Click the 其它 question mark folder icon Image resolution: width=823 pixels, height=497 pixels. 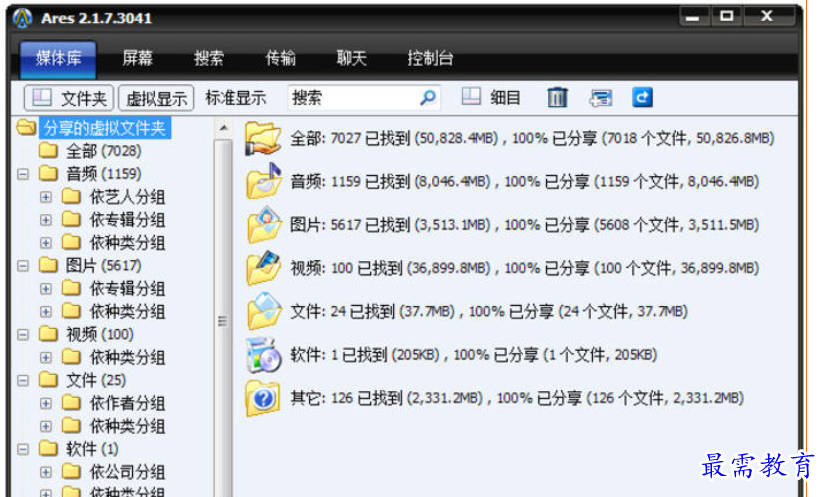coord(262,398)
